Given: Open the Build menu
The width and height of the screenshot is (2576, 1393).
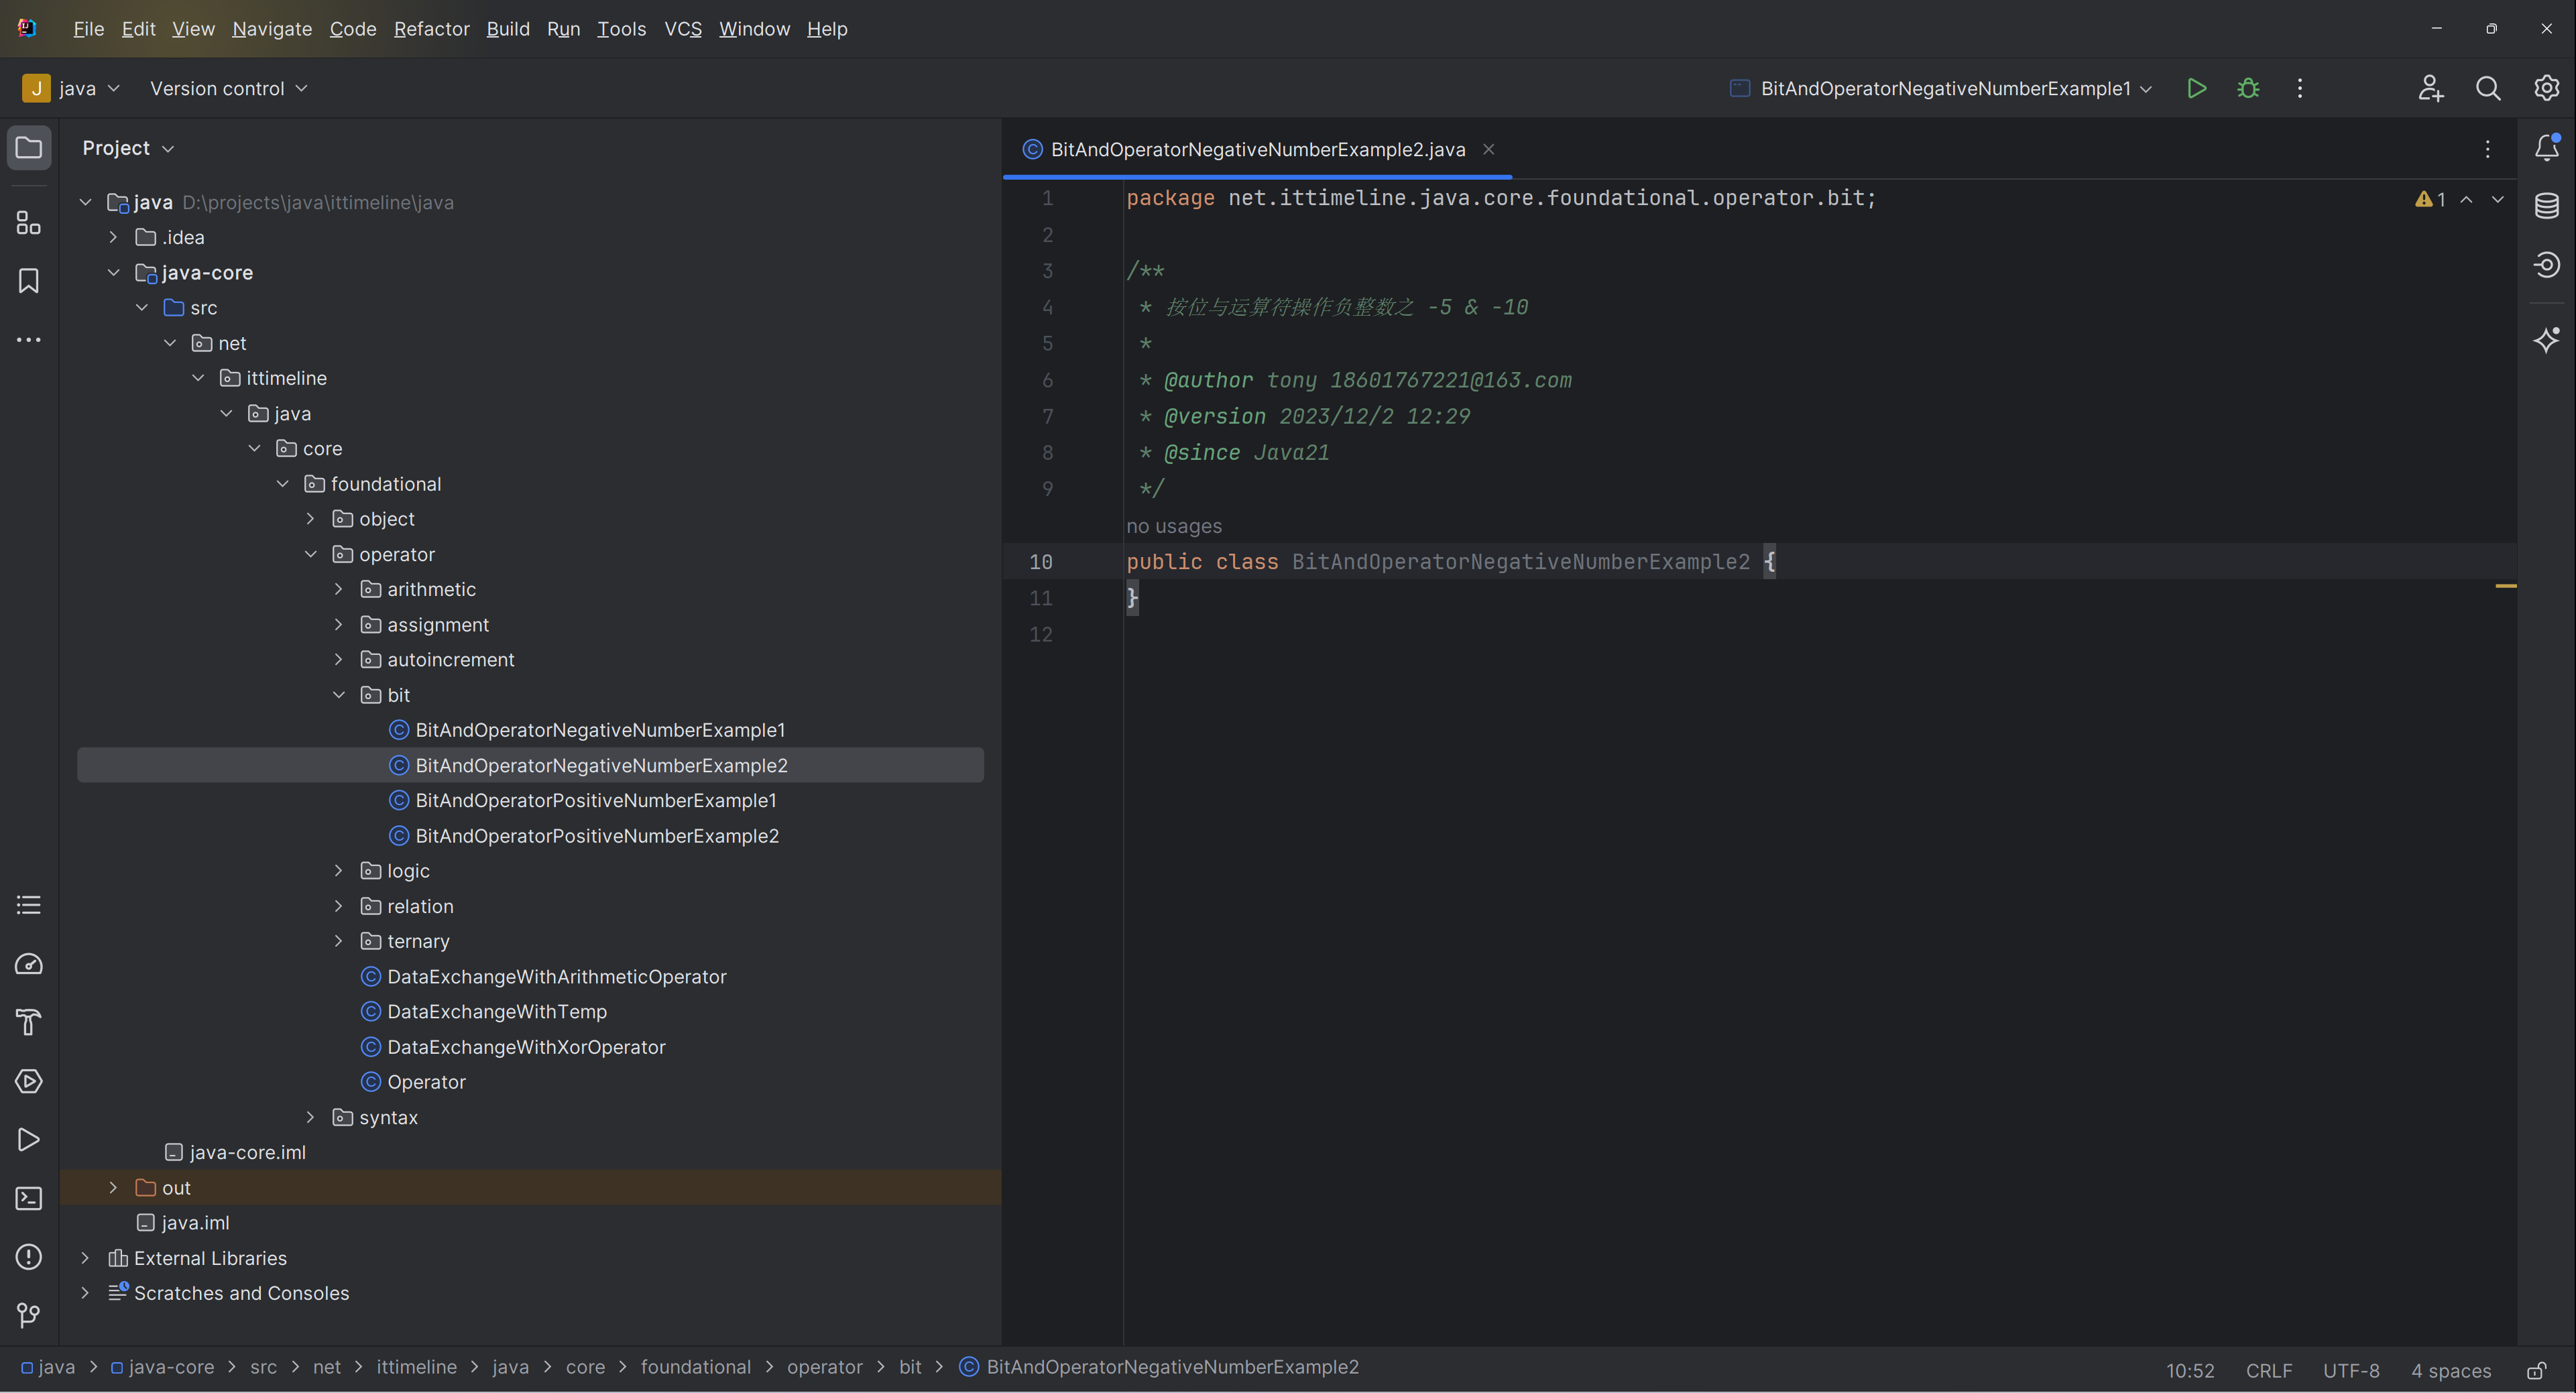Looking at the screenshot, I should (x=508, y=29).
